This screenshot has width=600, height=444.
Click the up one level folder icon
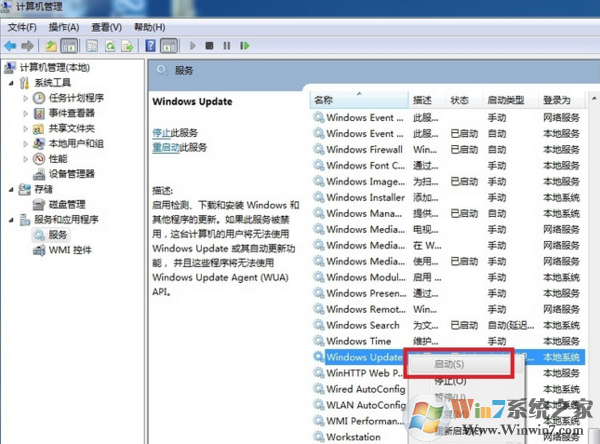tap(52, 46)
